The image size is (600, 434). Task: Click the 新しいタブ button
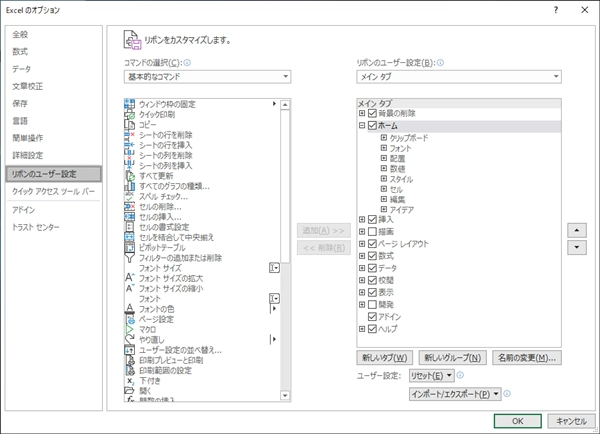pos(385,358)
